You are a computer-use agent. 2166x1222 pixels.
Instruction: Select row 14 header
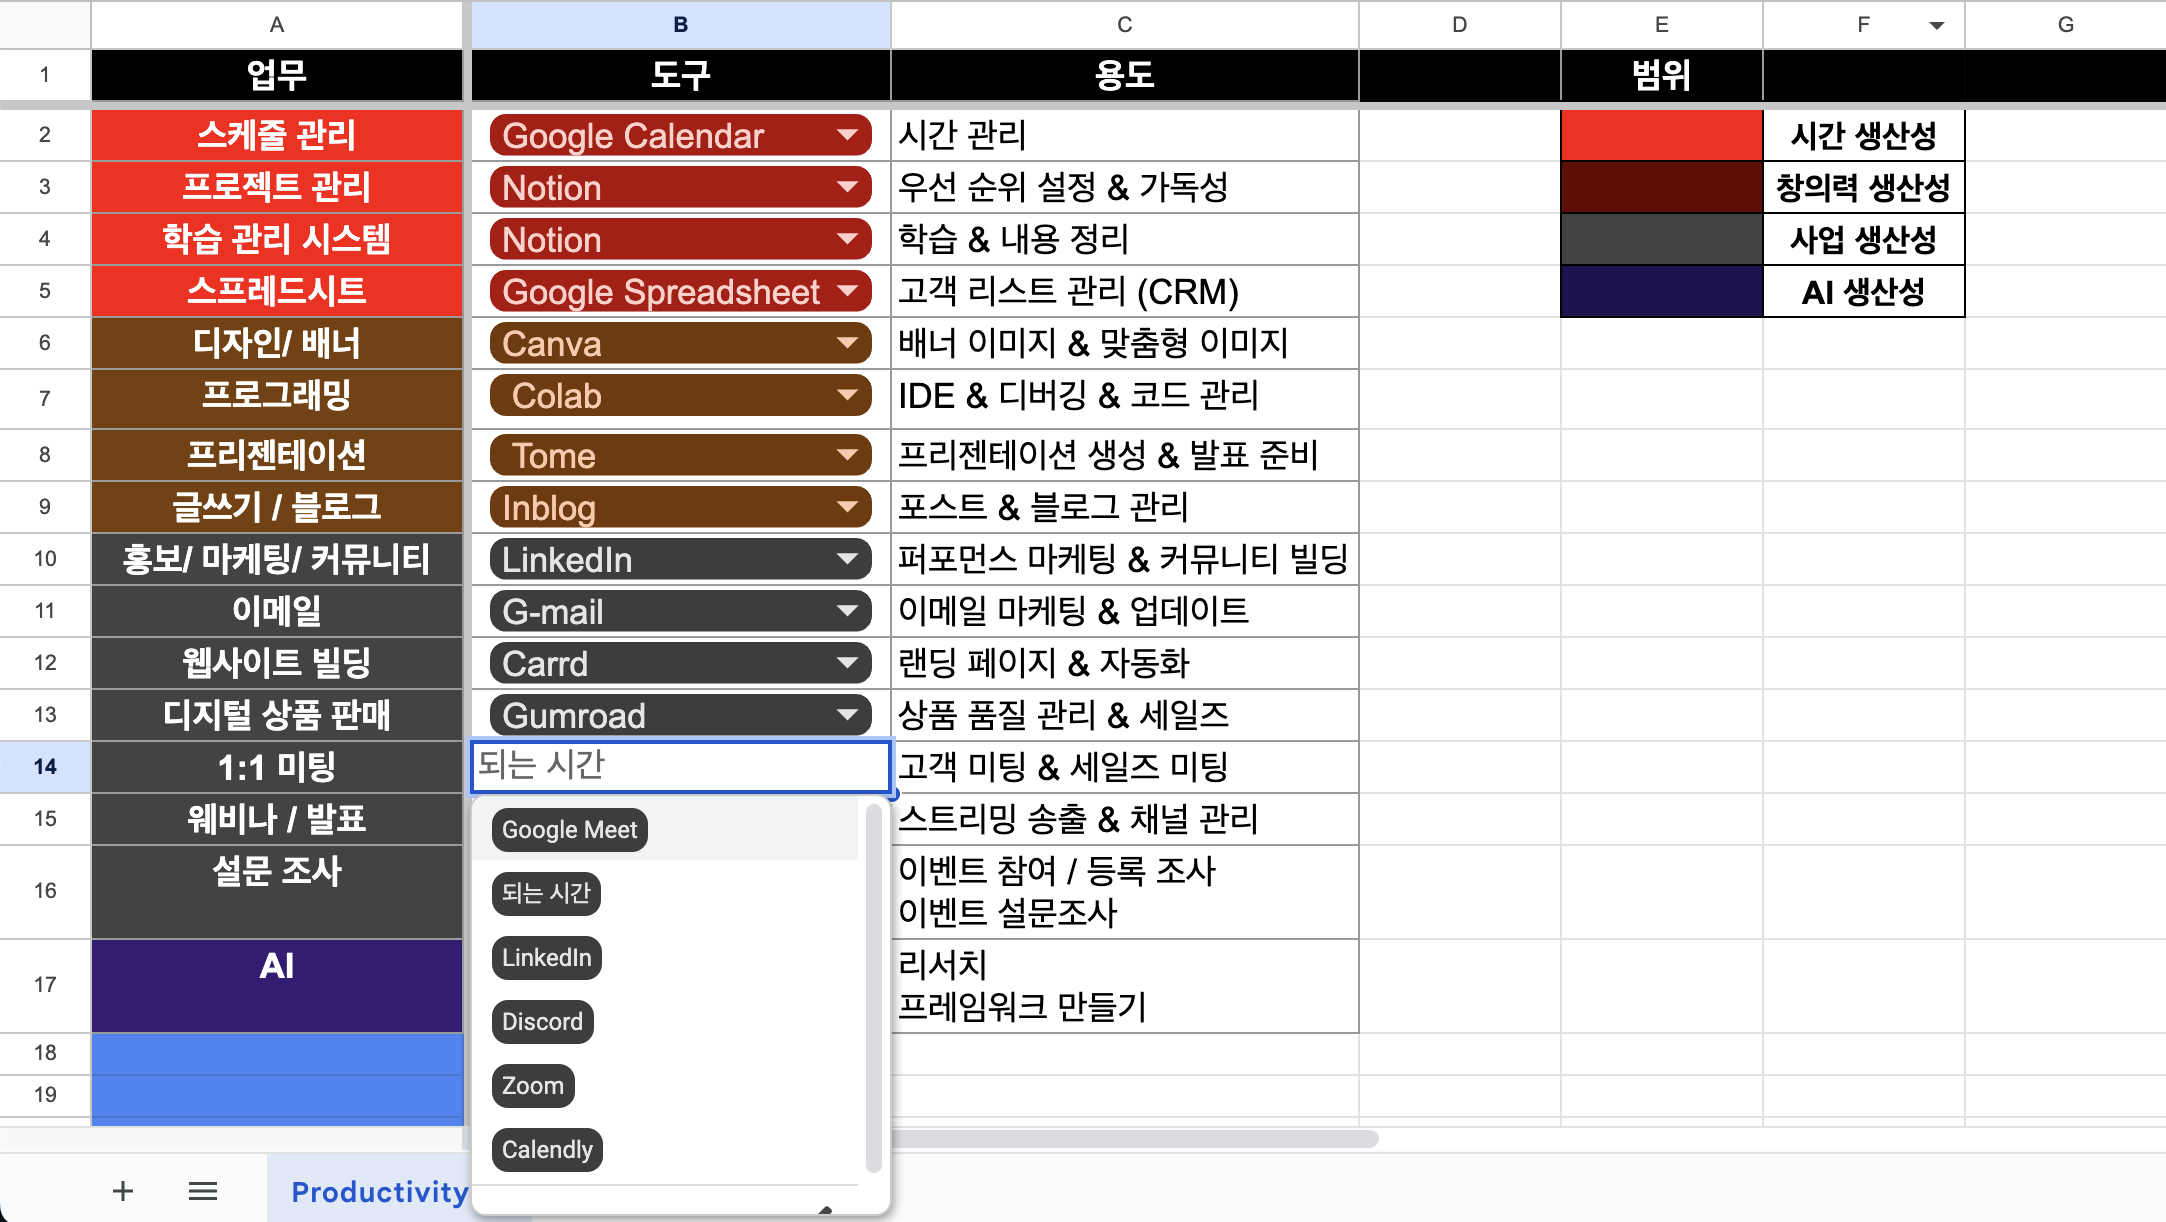(45, 766)
